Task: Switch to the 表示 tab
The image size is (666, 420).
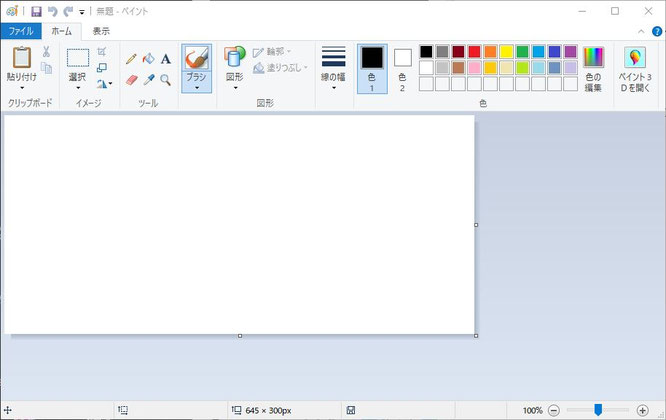Action: pos(101,31)
